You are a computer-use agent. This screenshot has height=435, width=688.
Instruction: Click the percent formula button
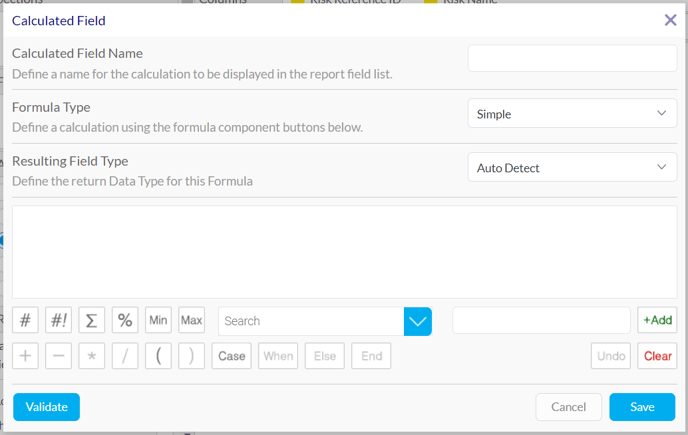click(125, 320)
